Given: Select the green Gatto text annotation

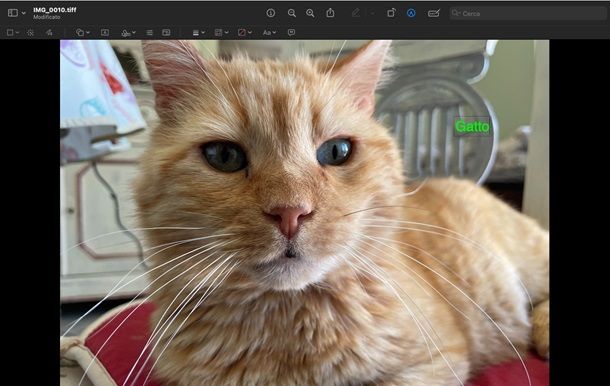Looking at the screenshot, I should 472,127.
